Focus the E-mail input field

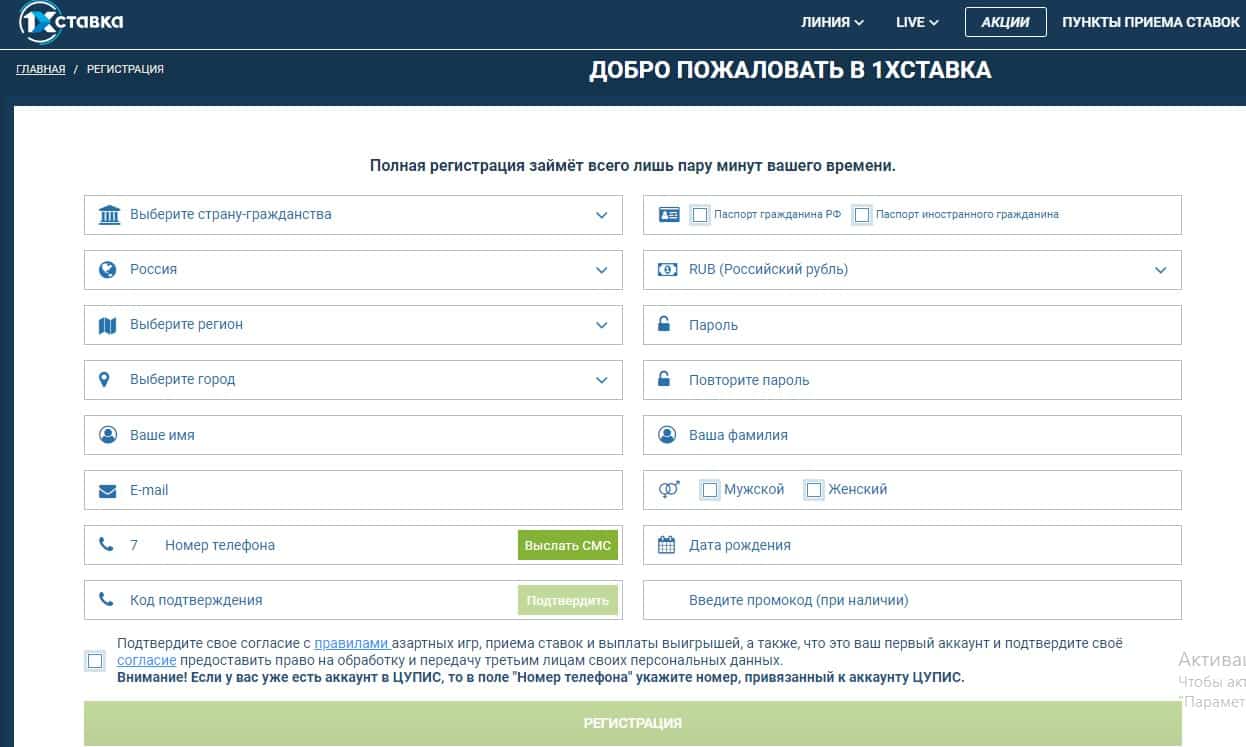353,490
